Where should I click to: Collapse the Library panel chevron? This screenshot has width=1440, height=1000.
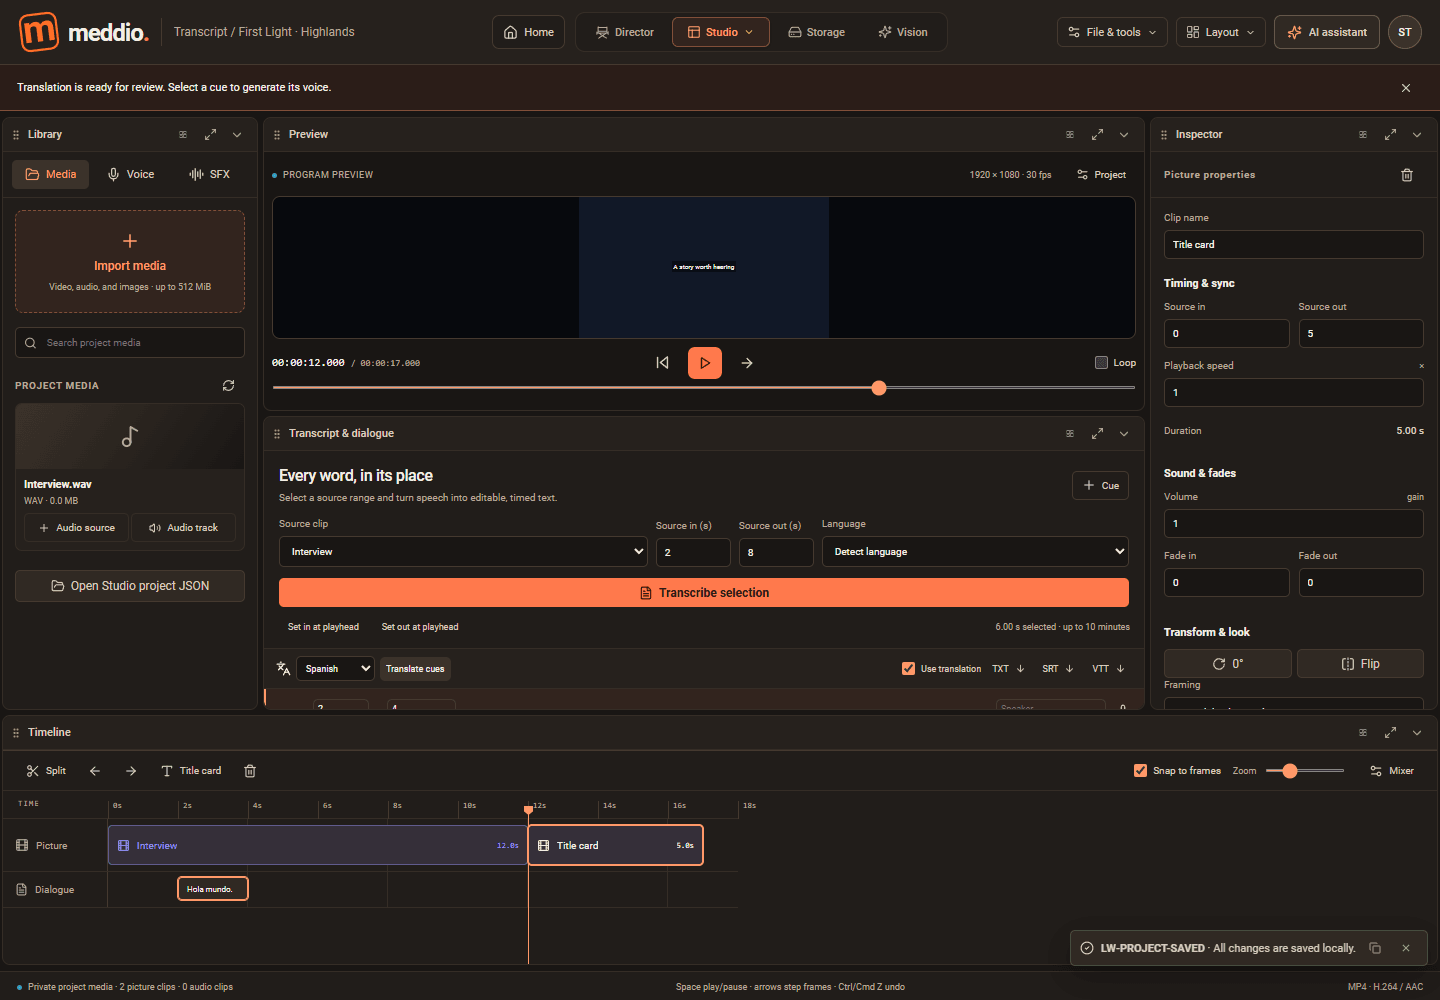237,134
